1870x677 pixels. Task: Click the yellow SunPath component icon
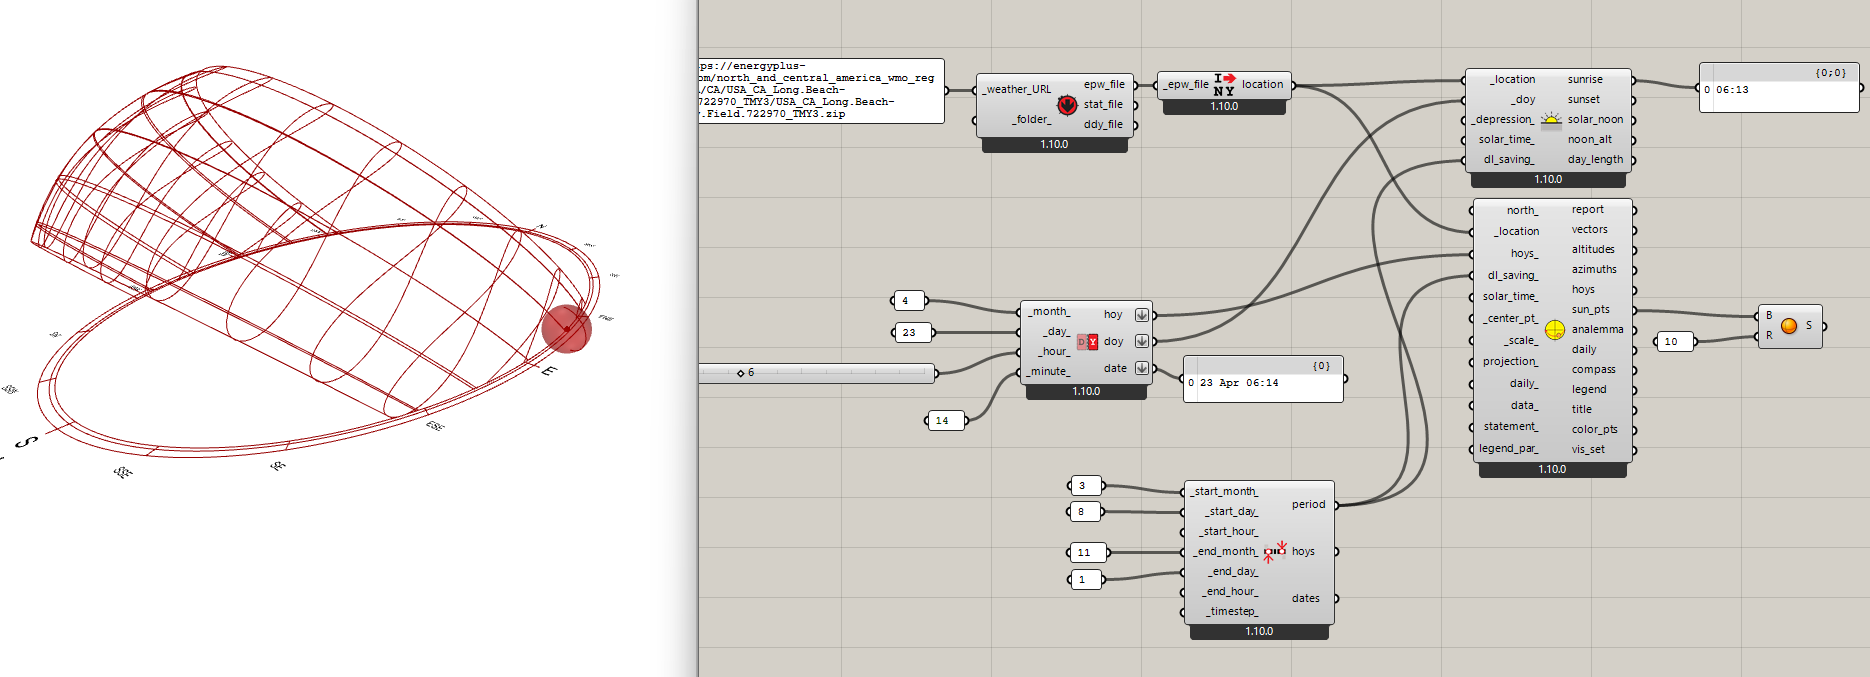pos(1554,329)
